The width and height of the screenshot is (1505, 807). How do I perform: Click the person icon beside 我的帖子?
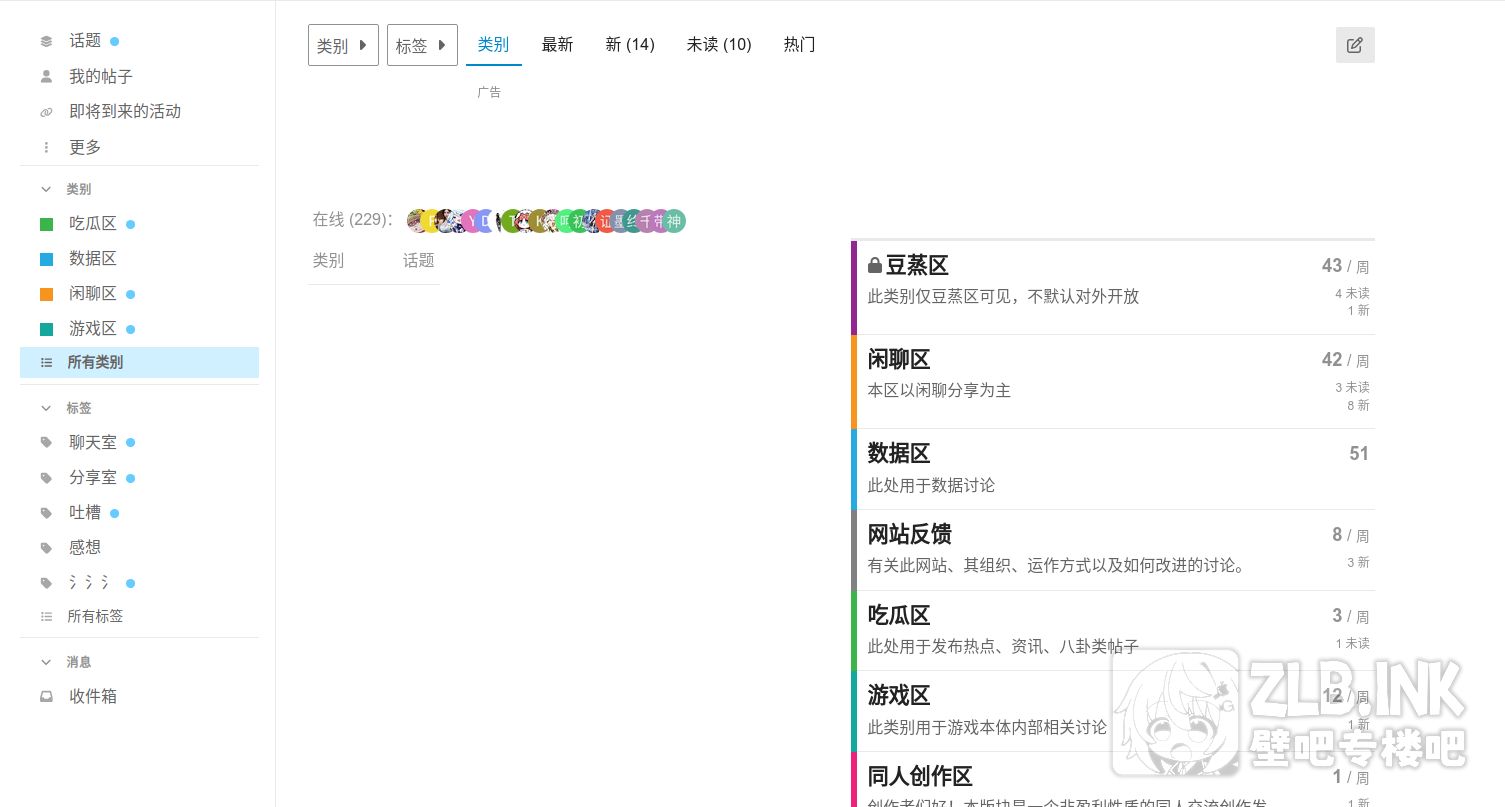click(x=46, y=77)
